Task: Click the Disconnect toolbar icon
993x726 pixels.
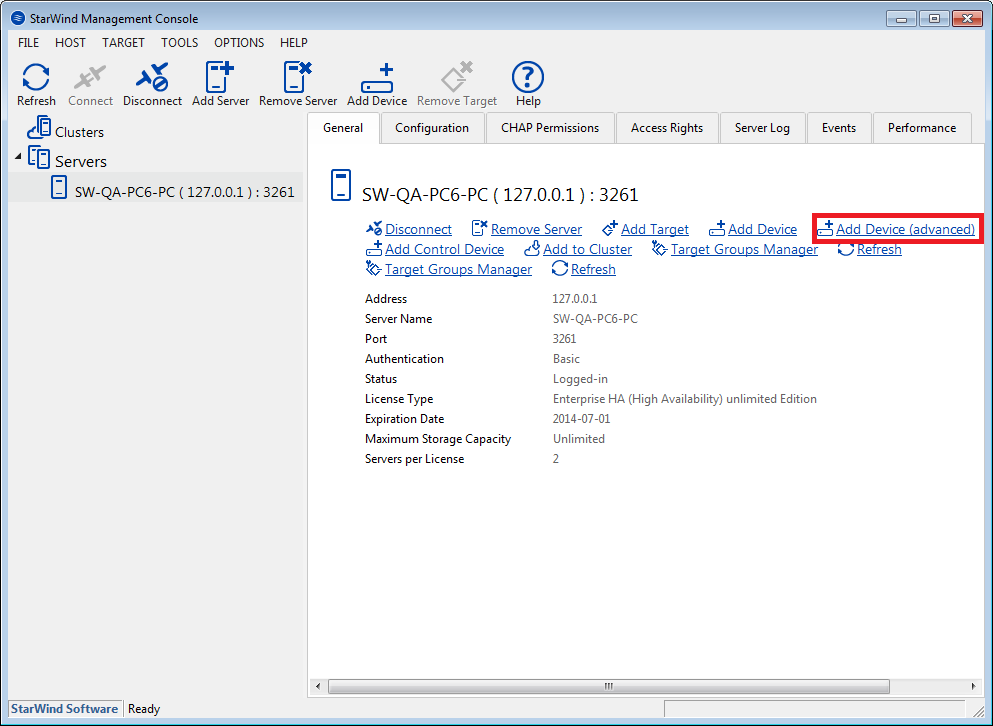Action: point(152,77)
